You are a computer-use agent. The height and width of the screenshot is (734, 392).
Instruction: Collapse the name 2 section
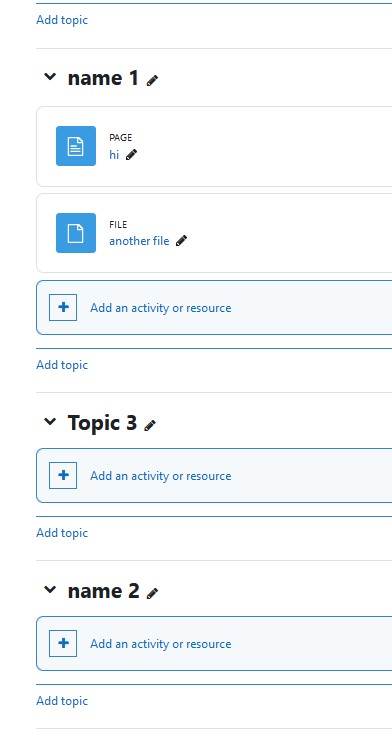coord(50,590)
